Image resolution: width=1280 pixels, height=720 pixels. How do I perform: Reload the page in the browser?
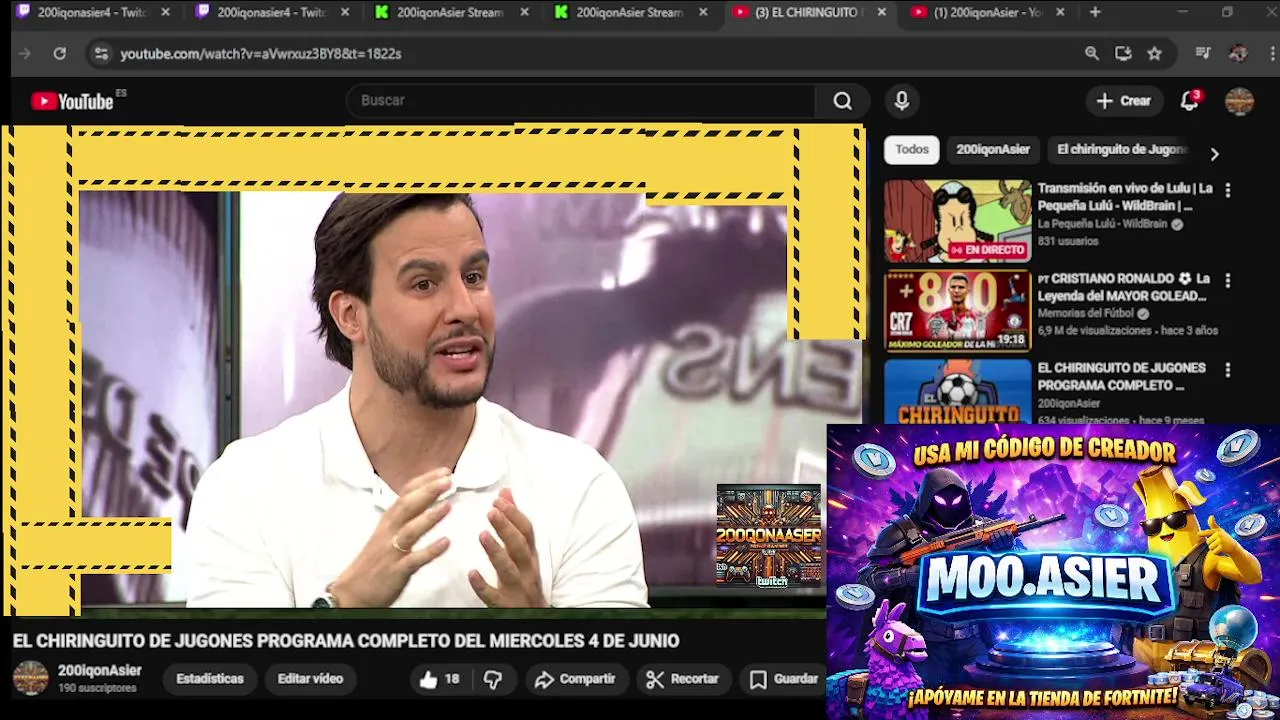point(60,53)
